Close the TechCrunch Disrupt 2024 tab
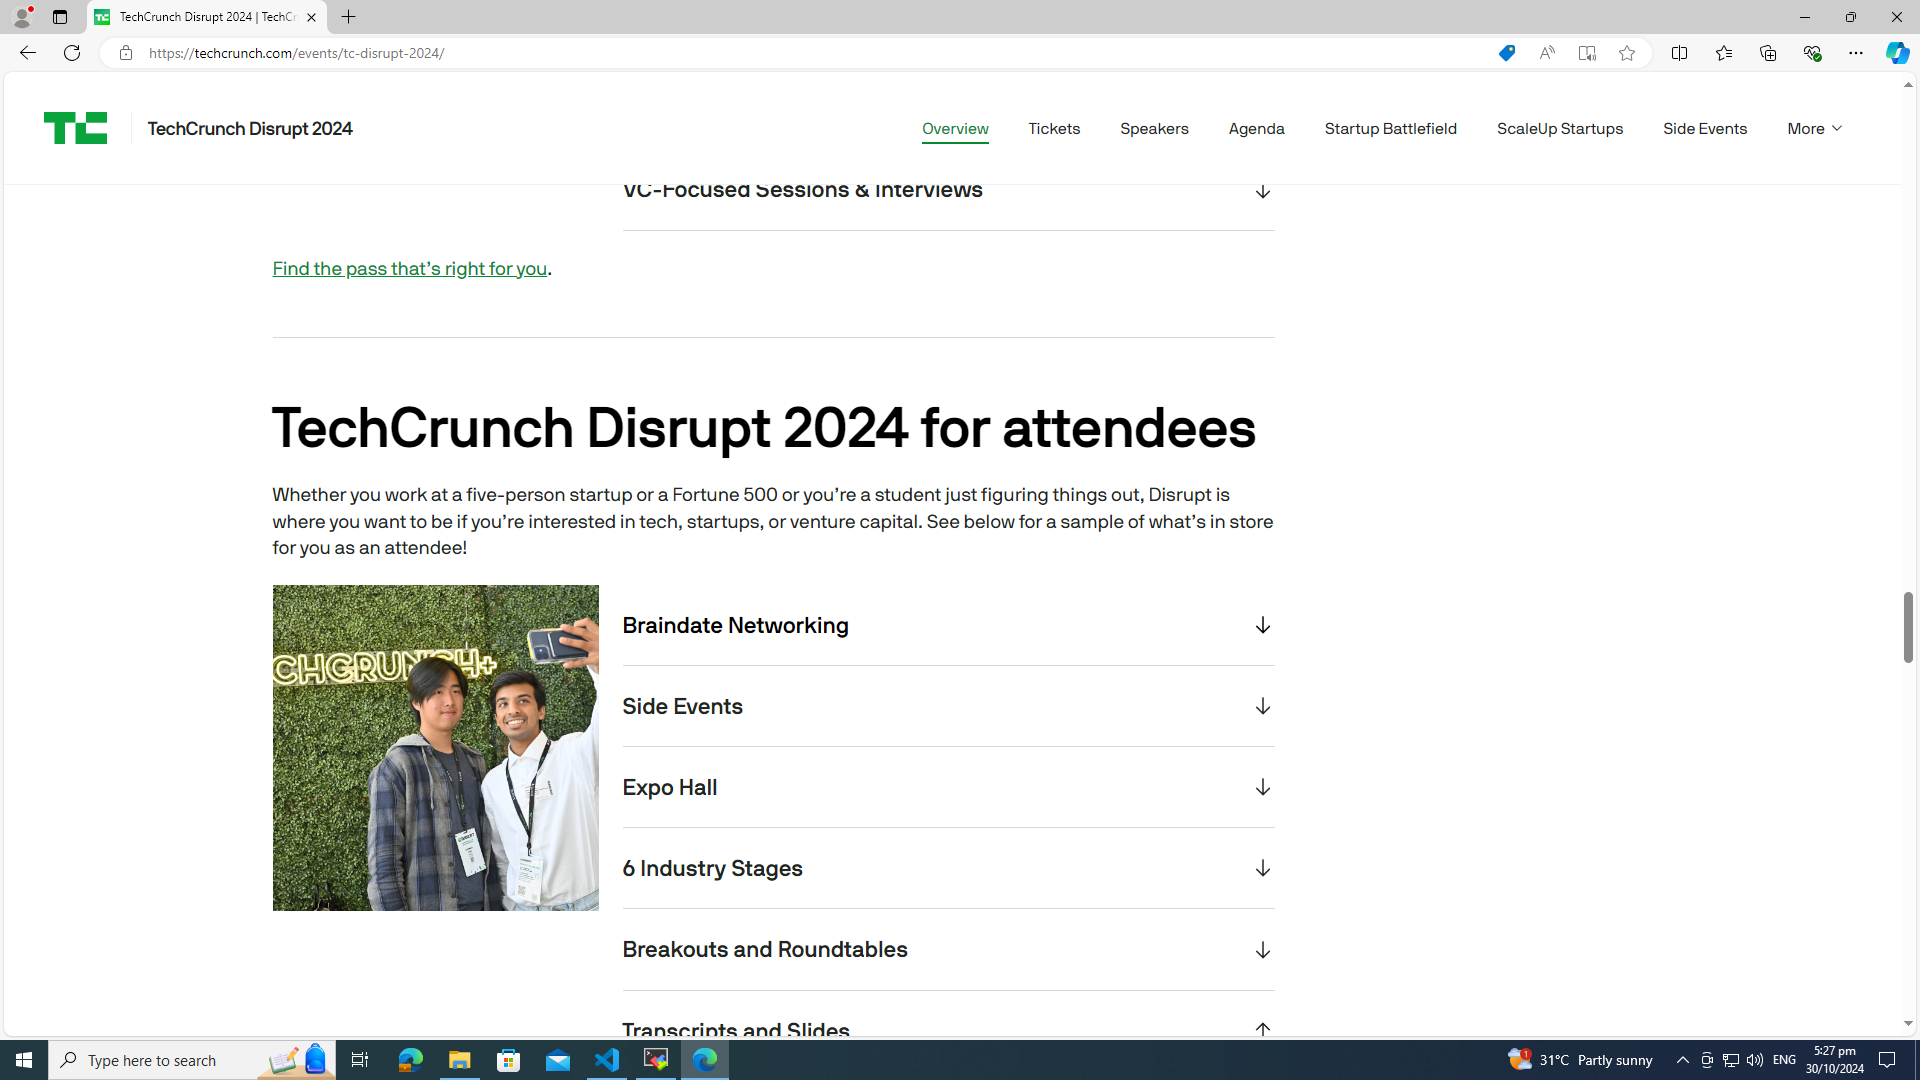Viewport: 1920px width, 1080px height. coord(311,17)
